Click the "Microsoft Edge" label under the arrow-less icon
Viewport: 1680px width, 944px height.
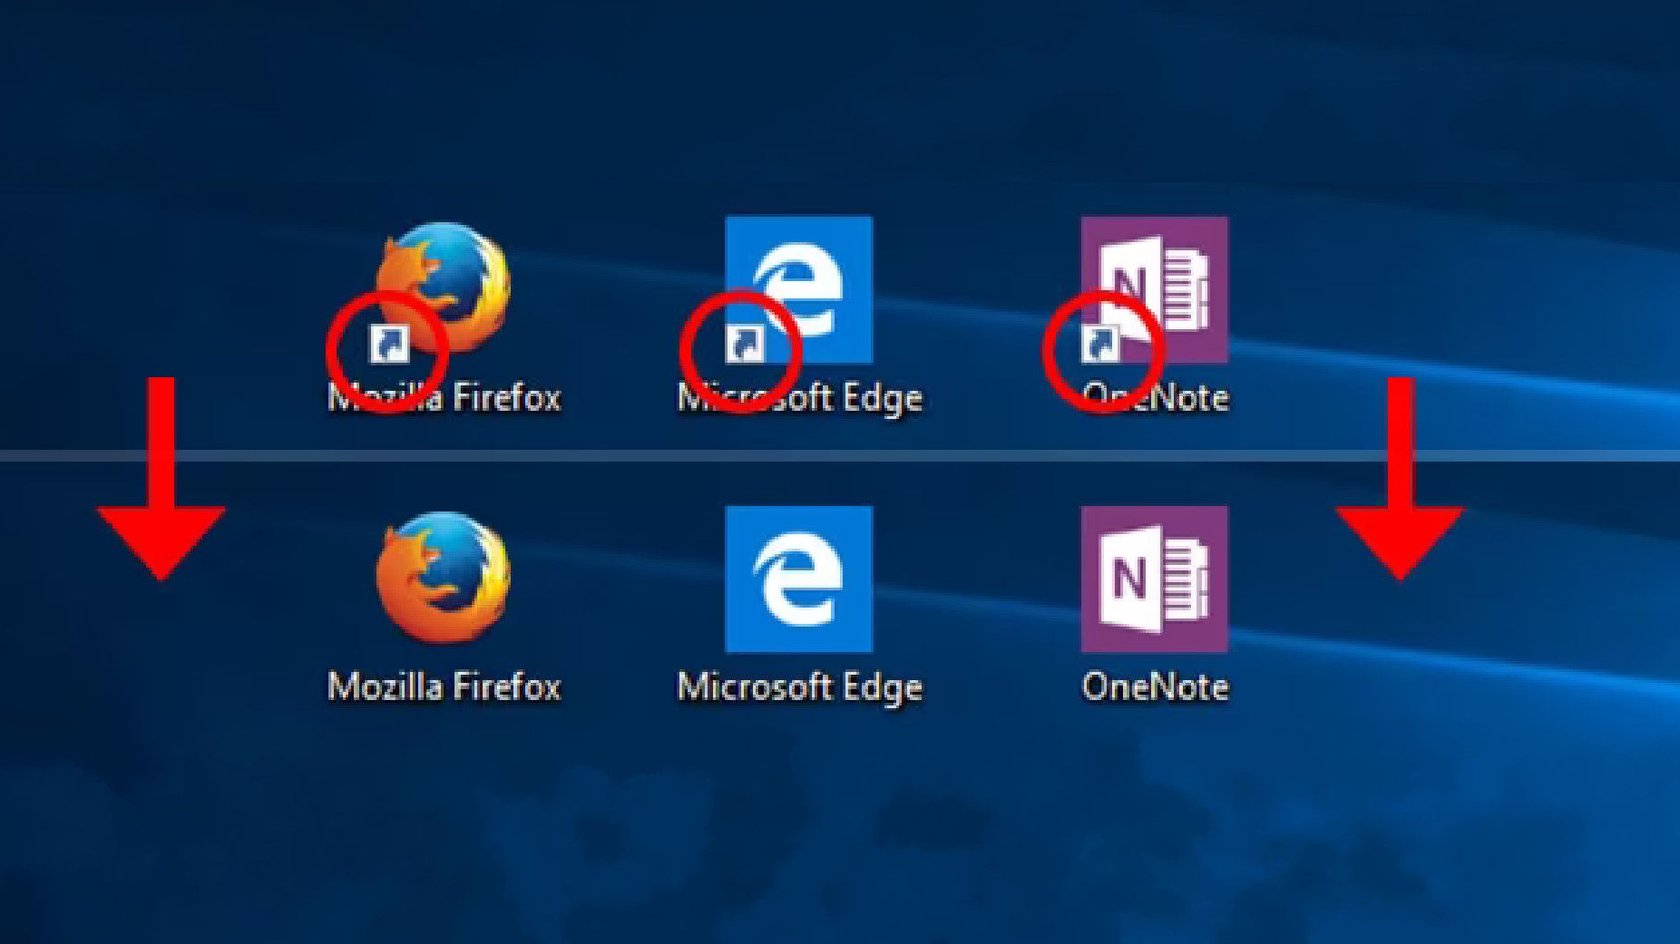click(x=799, y=688)
